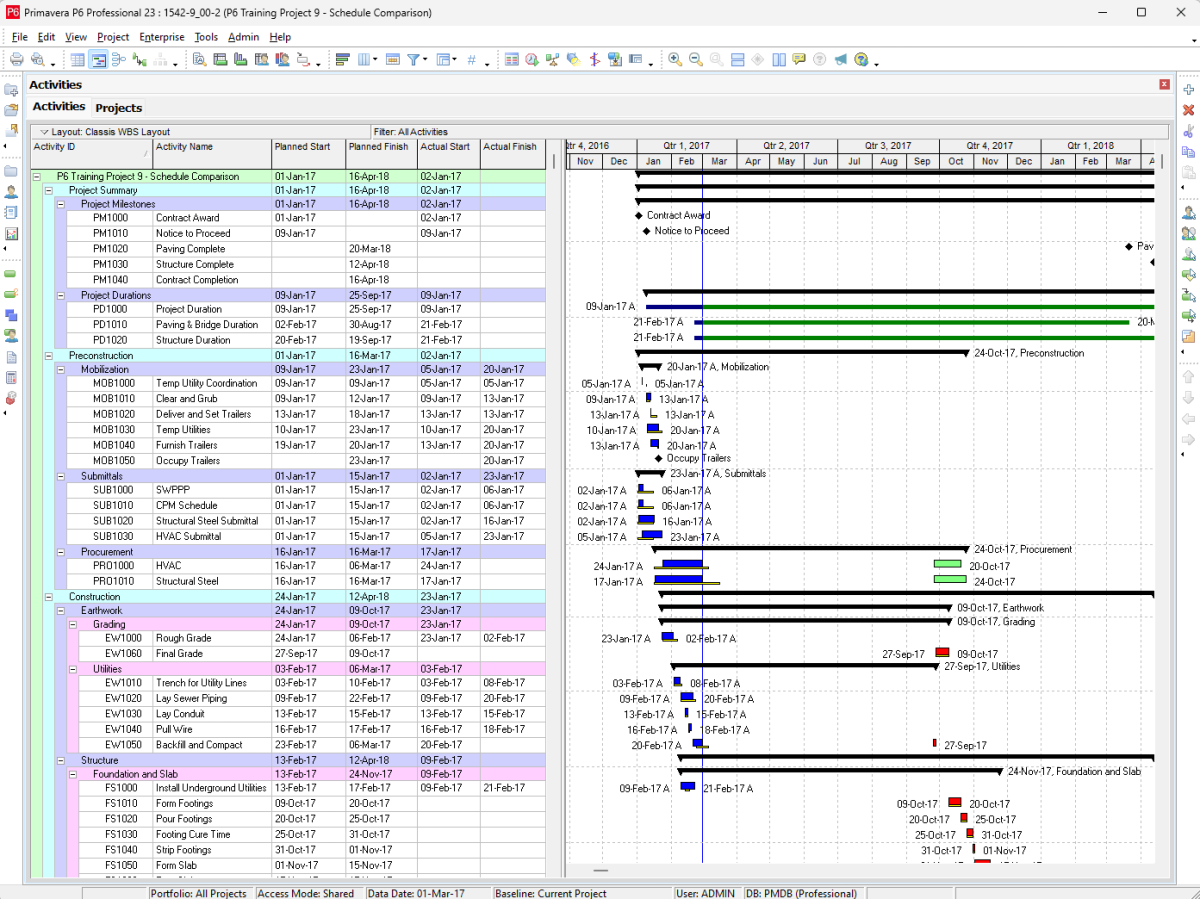
Task: Collapse the Procurement WBS node
Action: pyautogui.click(x=60, y=552)
